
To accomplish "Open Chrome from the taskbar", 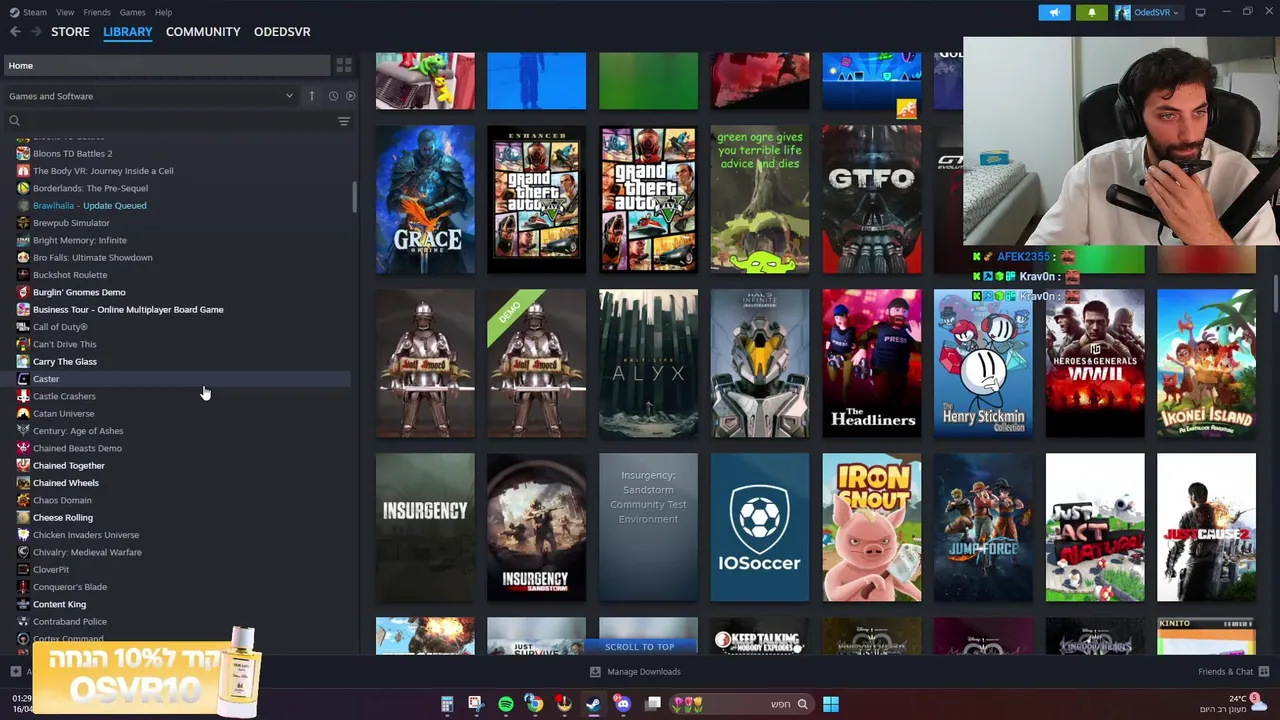I will (x=535, y=704).
